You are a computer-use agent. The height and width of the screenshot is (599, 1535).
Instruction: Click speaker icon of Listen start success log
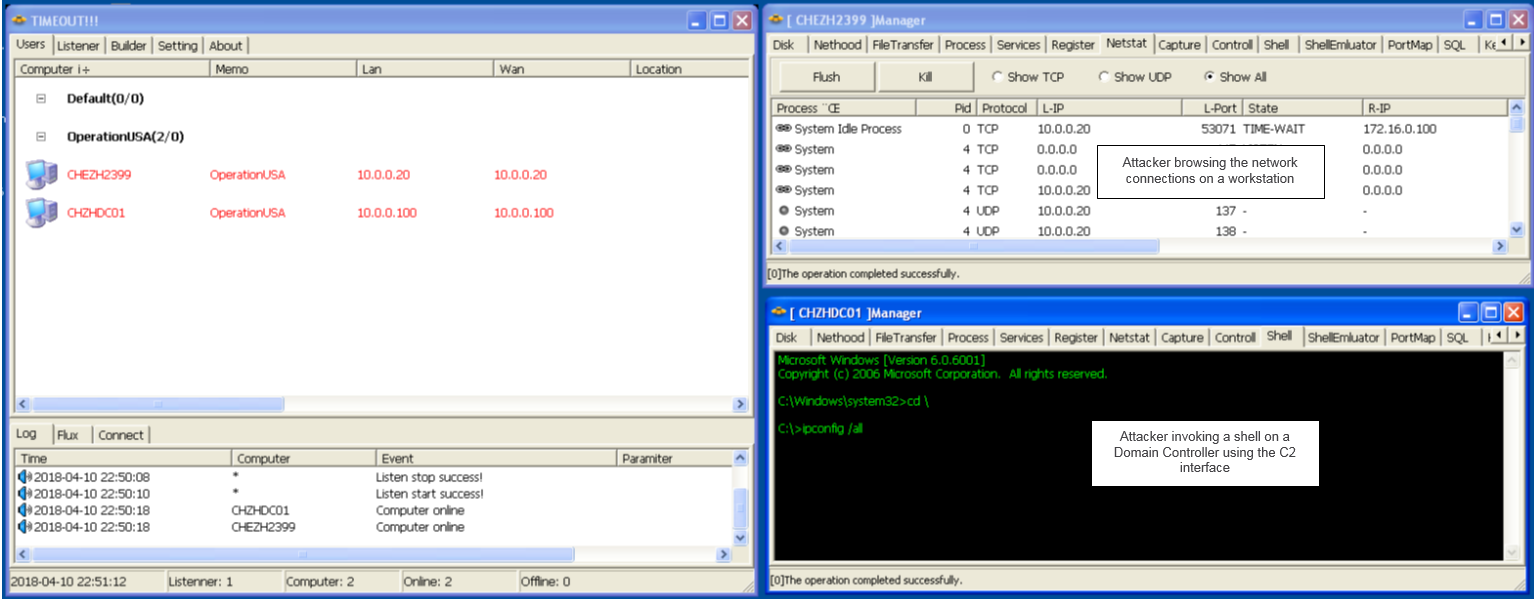25,494
